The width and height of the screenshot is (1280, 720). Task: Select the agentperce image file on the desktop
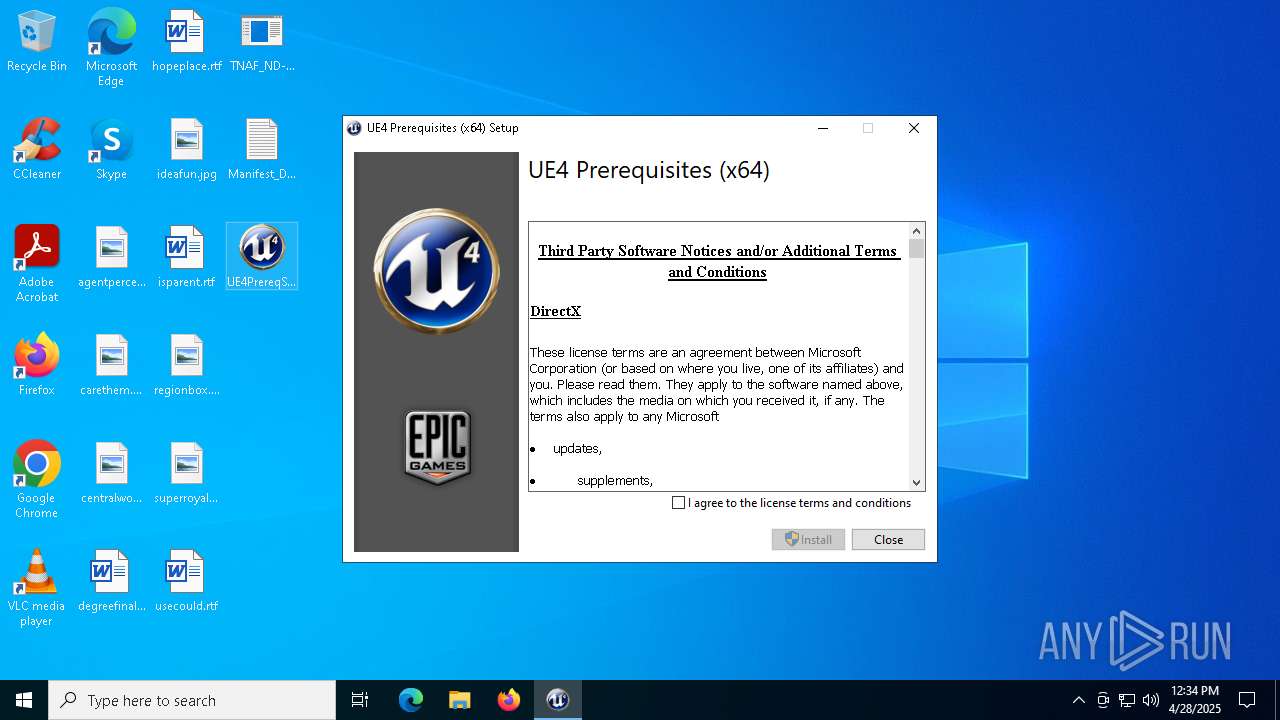coord(111,258)
